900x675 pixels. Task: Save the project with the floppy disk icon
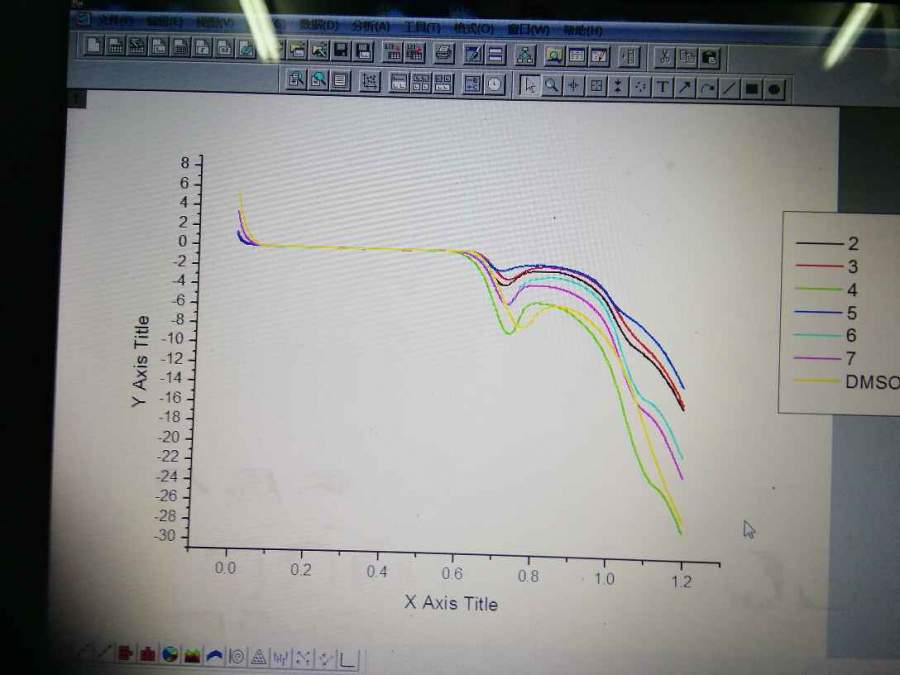341,51
